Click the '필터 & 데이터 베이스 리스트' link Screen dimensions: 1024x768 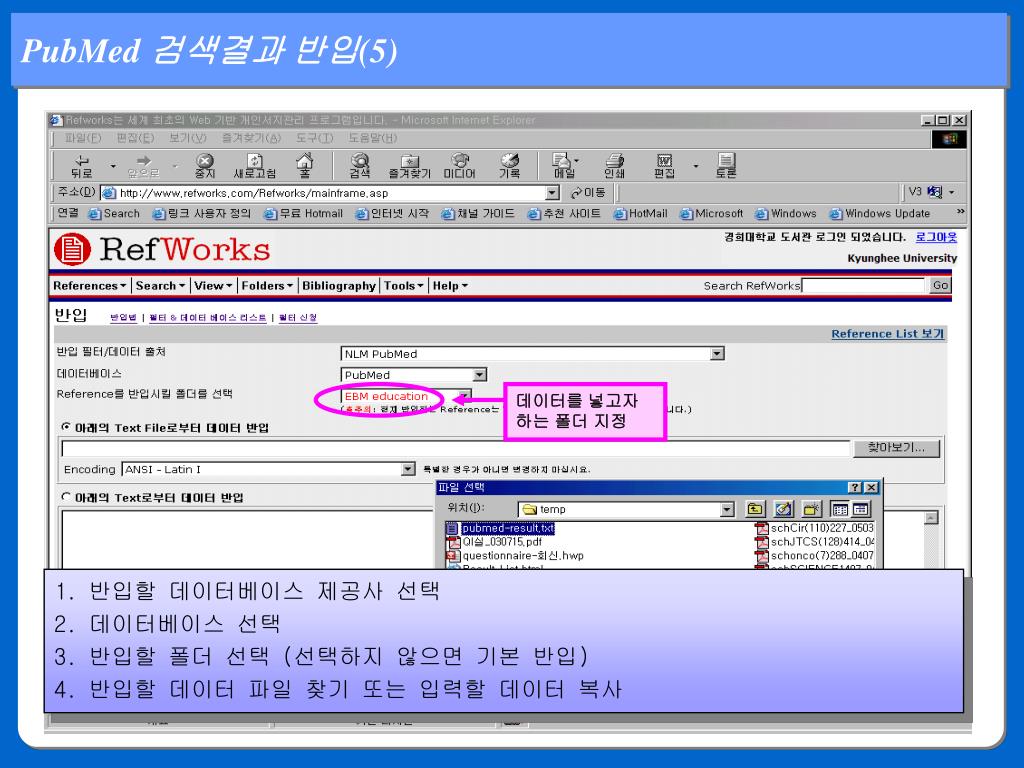click(x=208, y=317)
